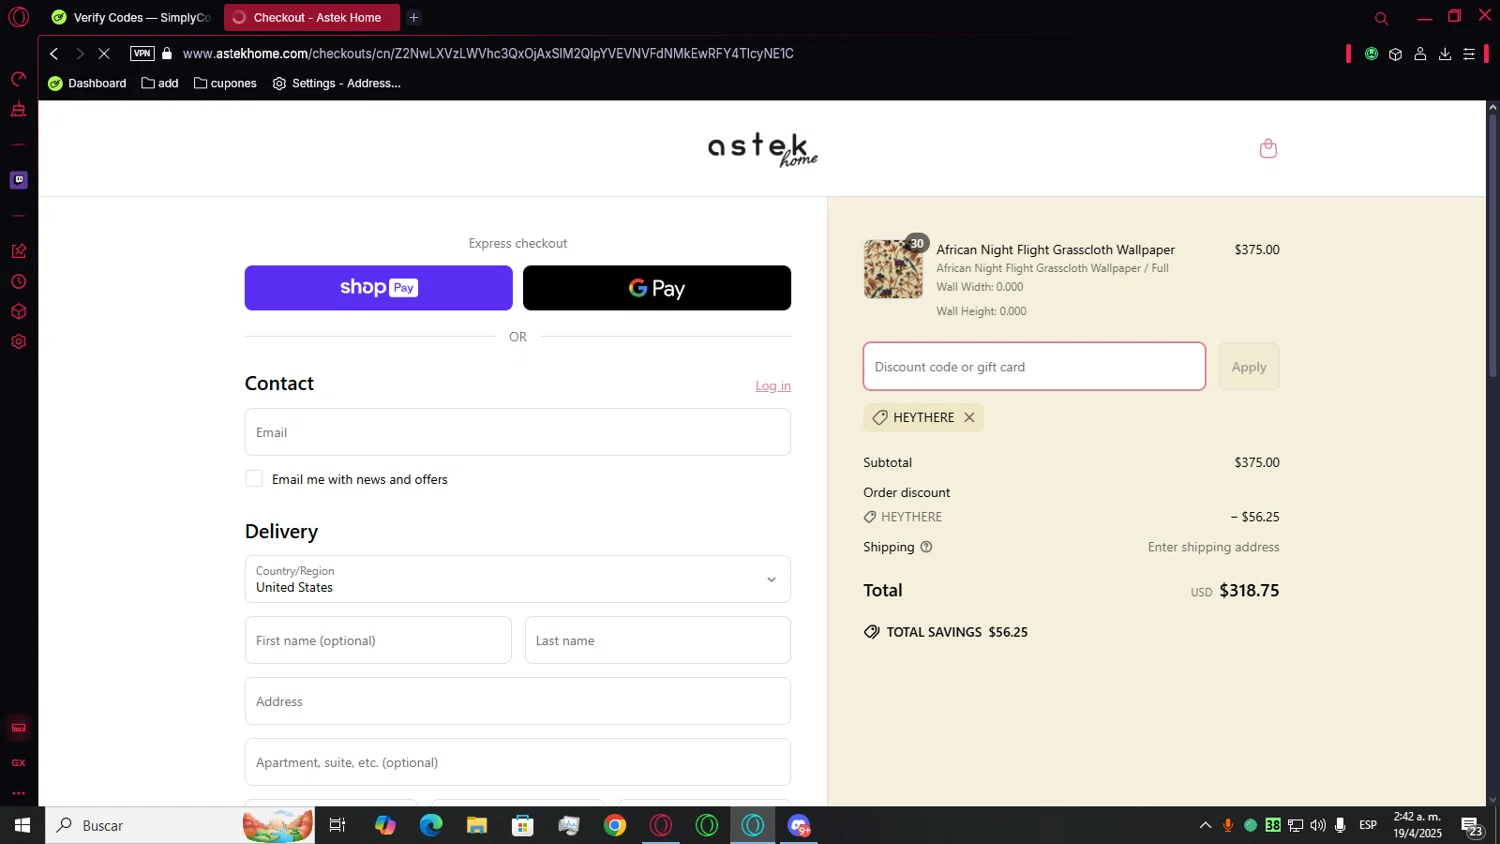Focus Discount code or gift card field
This screenshot has width=1500, height=844.
pos(1034,367)
